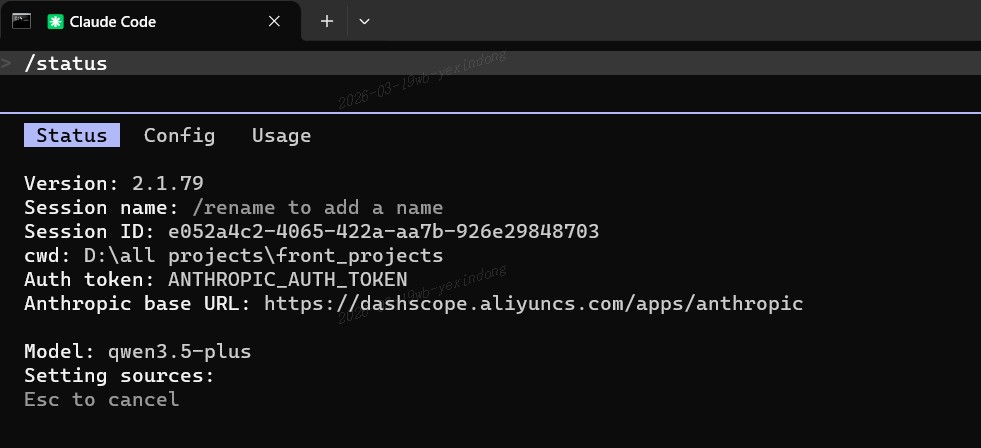
Task: Click the /status command input line
Action: (490, 63)
